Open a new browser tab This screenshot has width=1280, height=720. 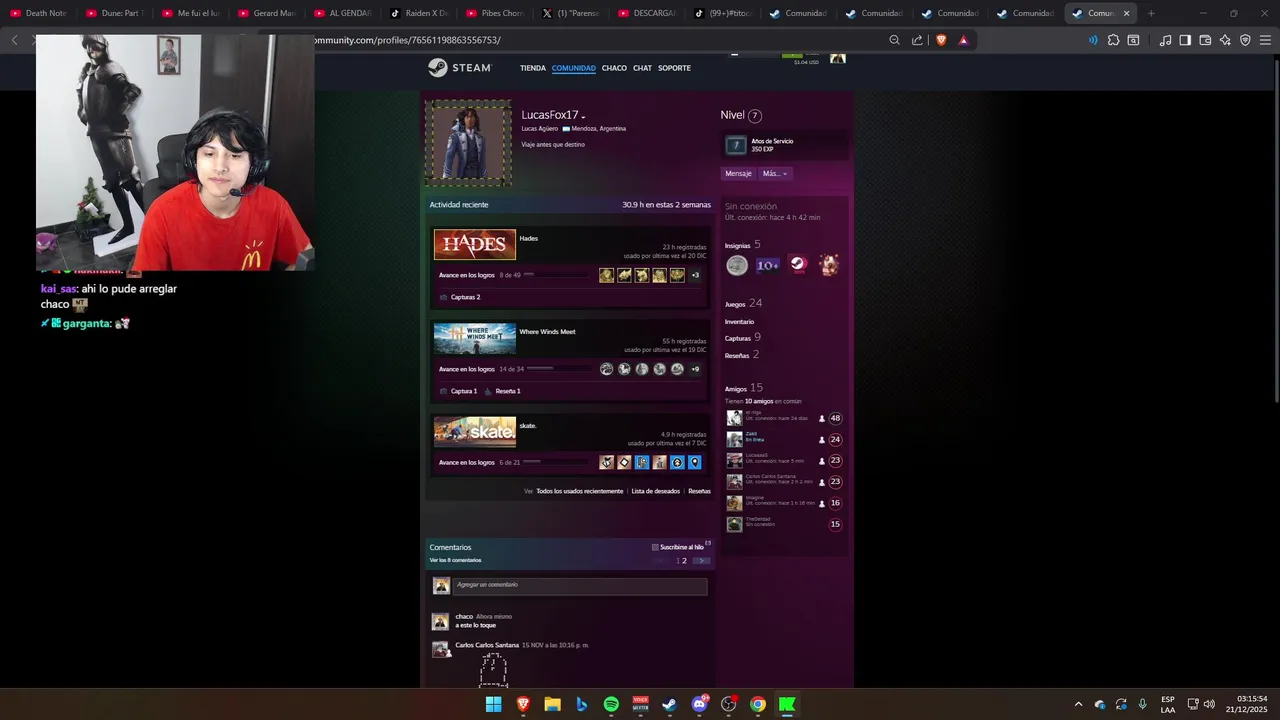click(x=1151, y=13)
